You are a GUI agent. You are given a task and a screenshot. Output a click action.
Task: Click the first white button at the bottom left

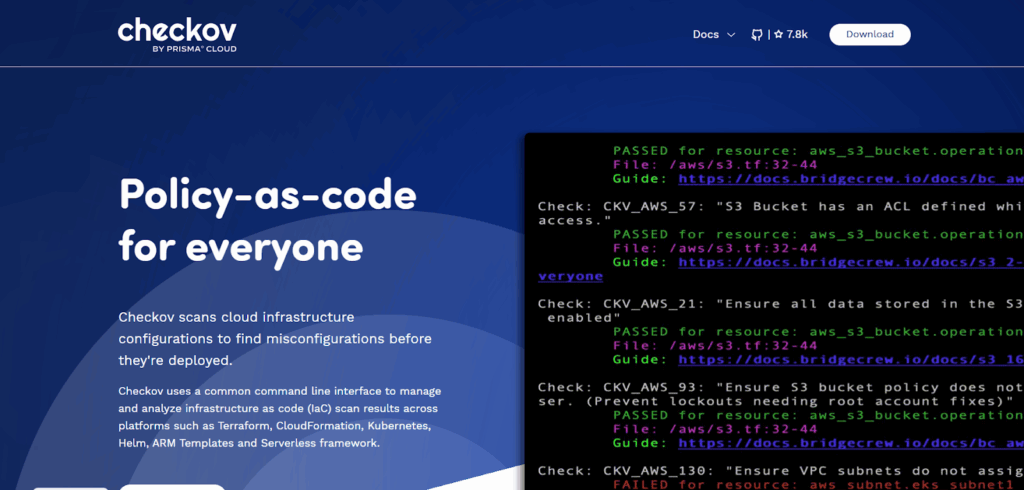(70, 486)
